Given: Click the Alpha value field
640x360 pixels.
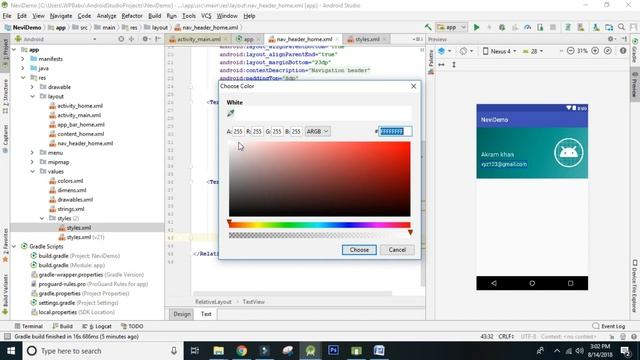Looking at the screenshot, I should click(238, 131).
